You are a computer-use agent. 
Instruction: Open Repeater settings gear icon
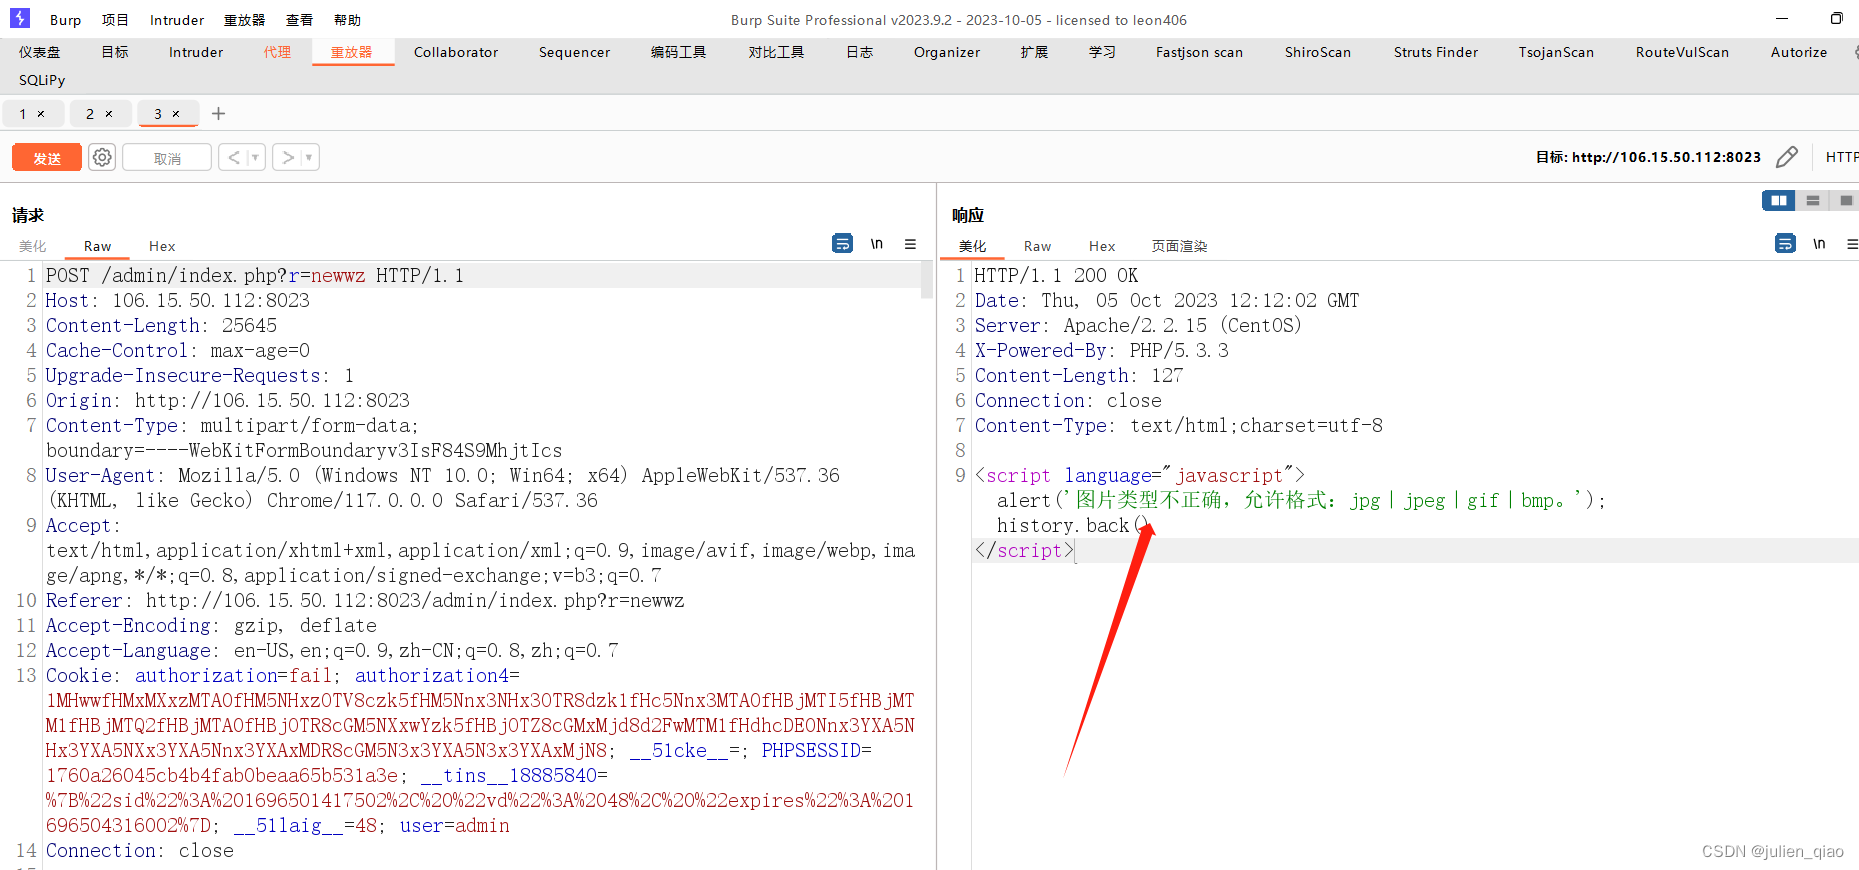coord(102,157)
